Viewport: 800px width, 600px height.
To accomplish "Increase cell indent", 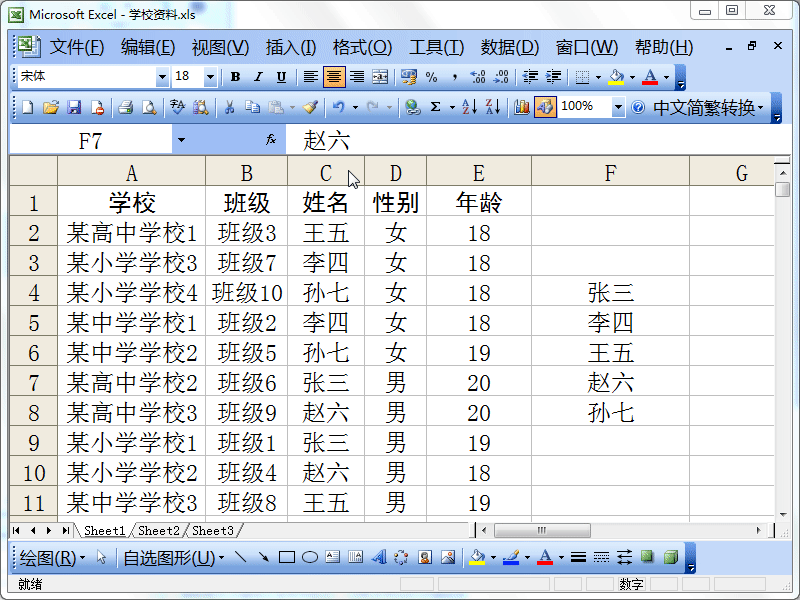I will [x=553, y=77].
